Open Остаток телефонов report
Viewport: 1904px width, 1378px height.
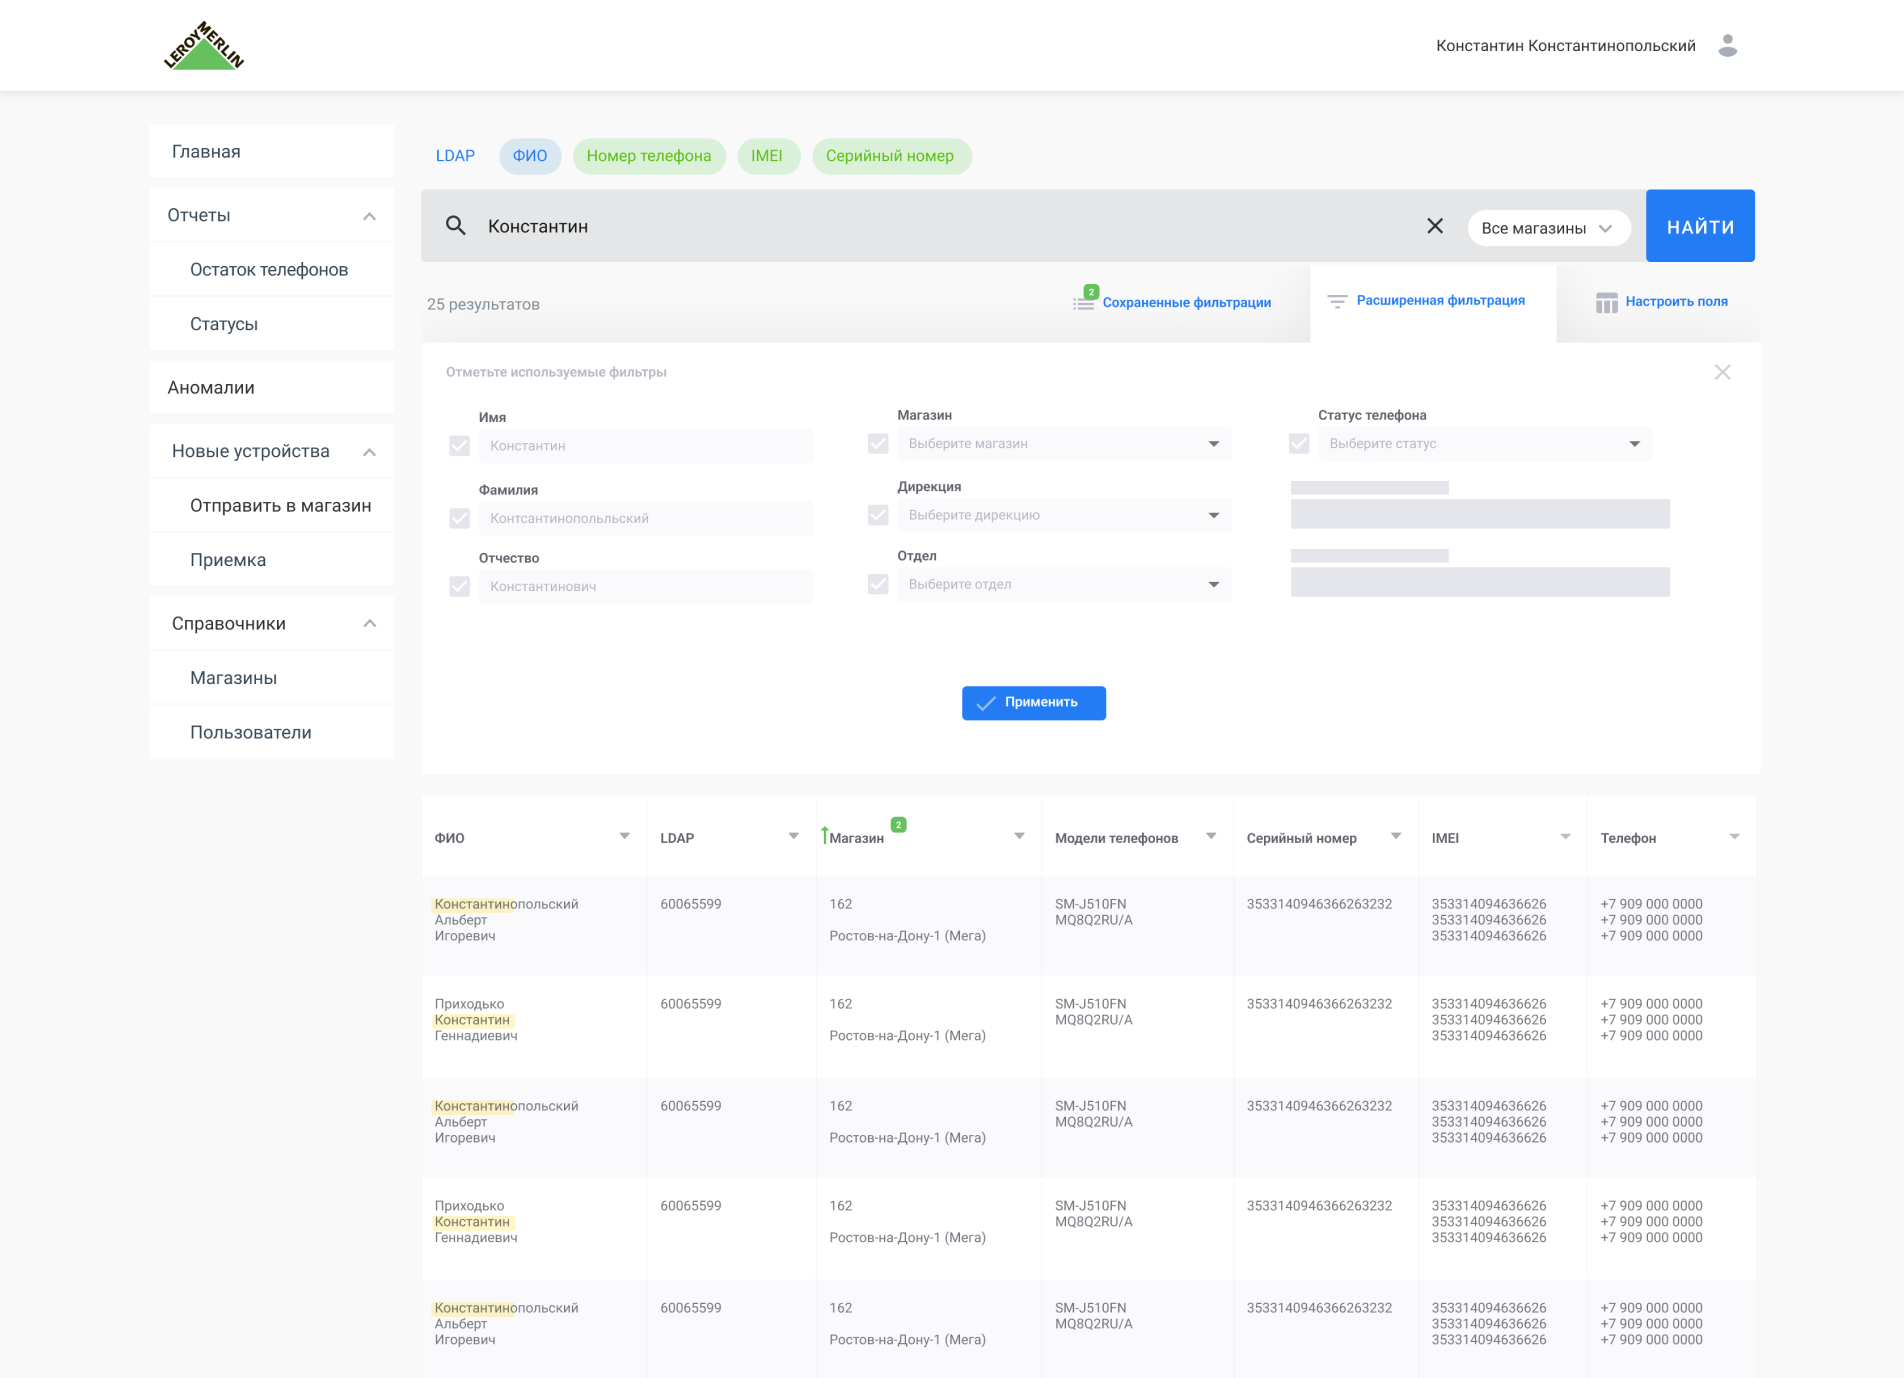271,269
